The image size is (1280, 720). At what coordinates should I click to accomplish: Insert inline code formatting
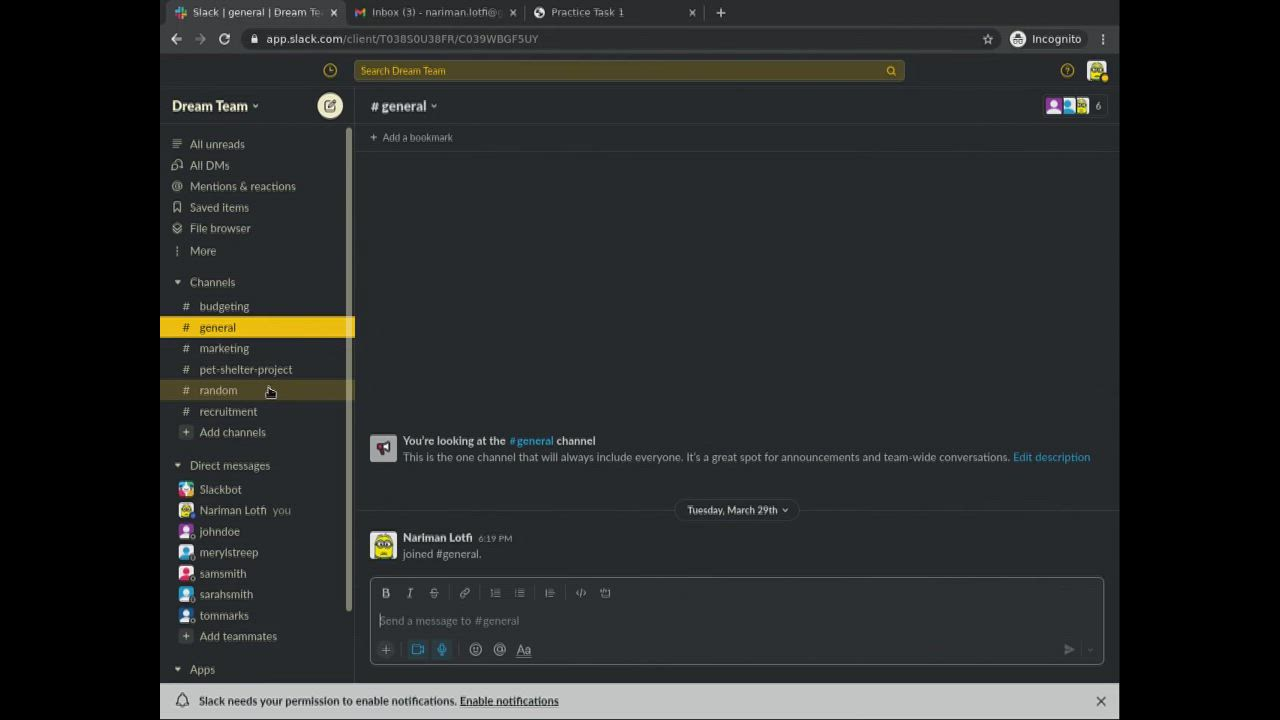[x=581, y=593]
